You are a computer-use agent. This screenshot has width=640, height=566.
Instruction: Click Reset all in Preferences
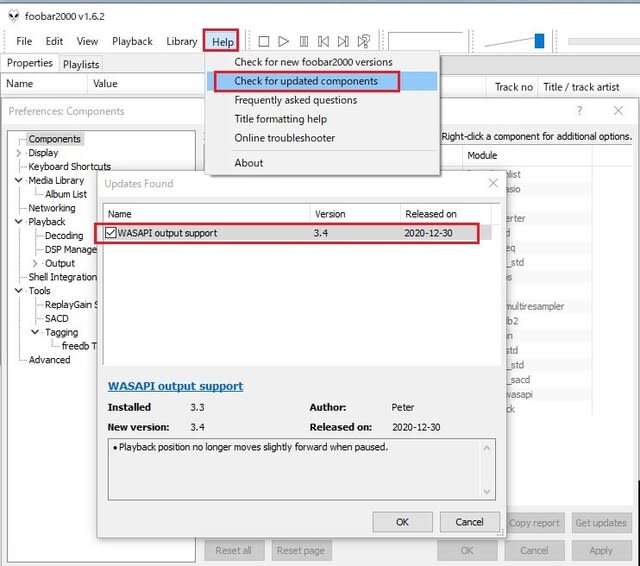click(233, 550)
